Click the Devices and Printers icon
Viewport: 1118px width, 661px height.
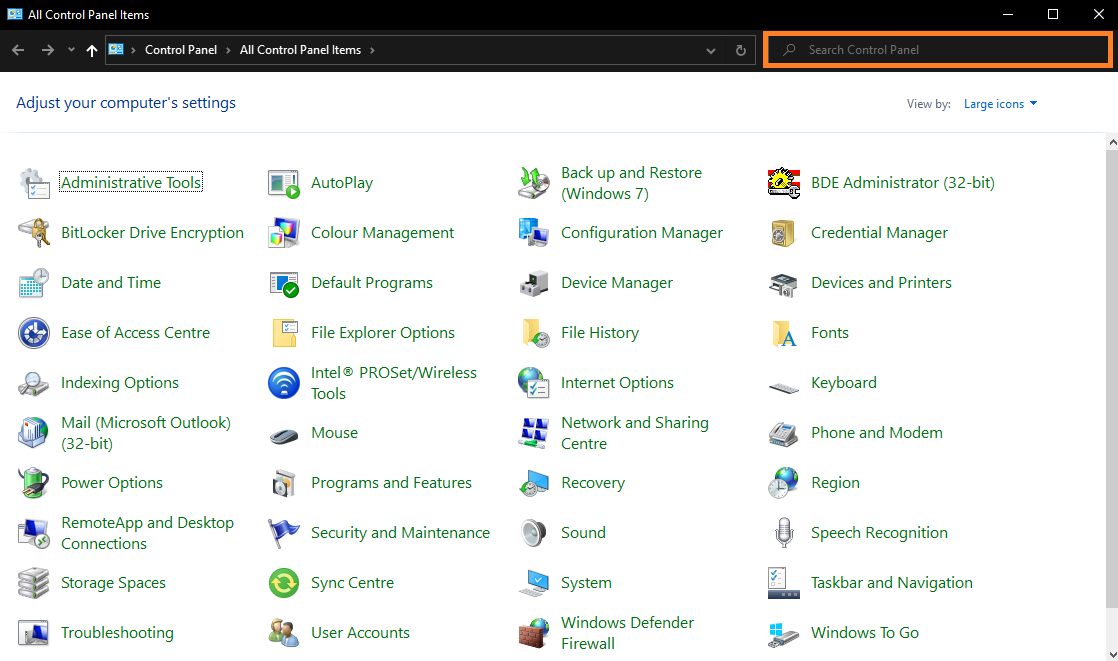(784, 283)
